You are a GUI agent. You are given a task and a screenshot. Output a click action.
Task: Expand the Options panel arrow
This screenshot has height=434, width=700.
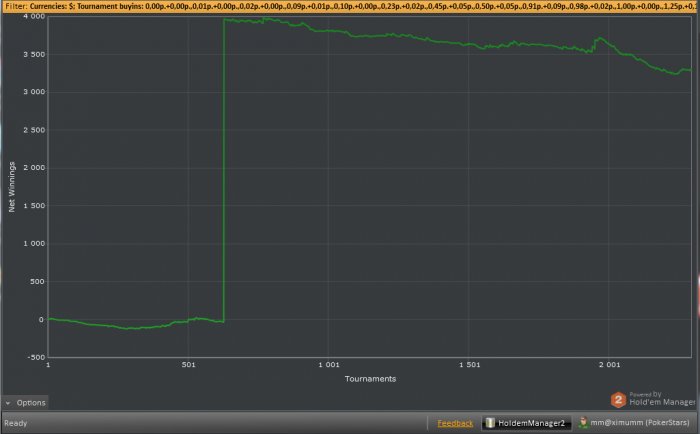pyautogui.click(x=8, y=403)
